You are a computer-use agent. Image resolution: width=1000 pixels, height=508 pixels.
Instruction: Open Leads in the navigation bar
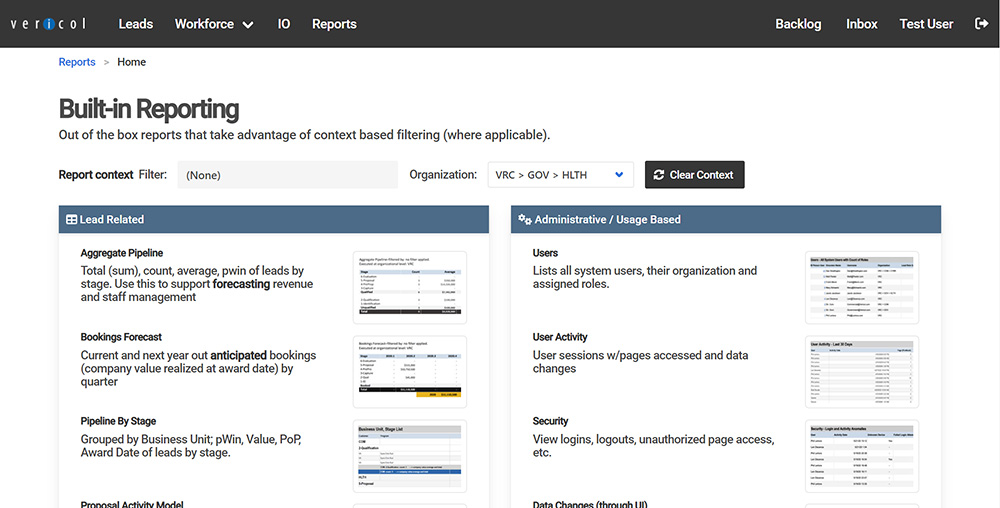click(136, 24)
